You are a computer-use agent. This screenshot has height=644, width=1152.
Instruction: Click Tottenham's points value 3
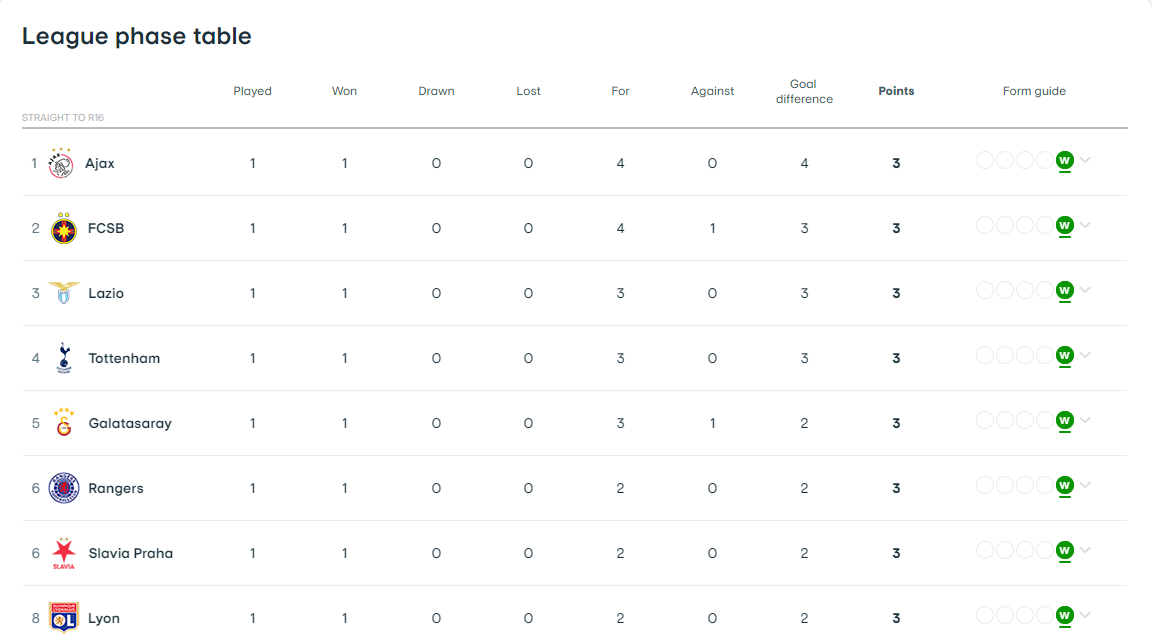coord(896,358)
